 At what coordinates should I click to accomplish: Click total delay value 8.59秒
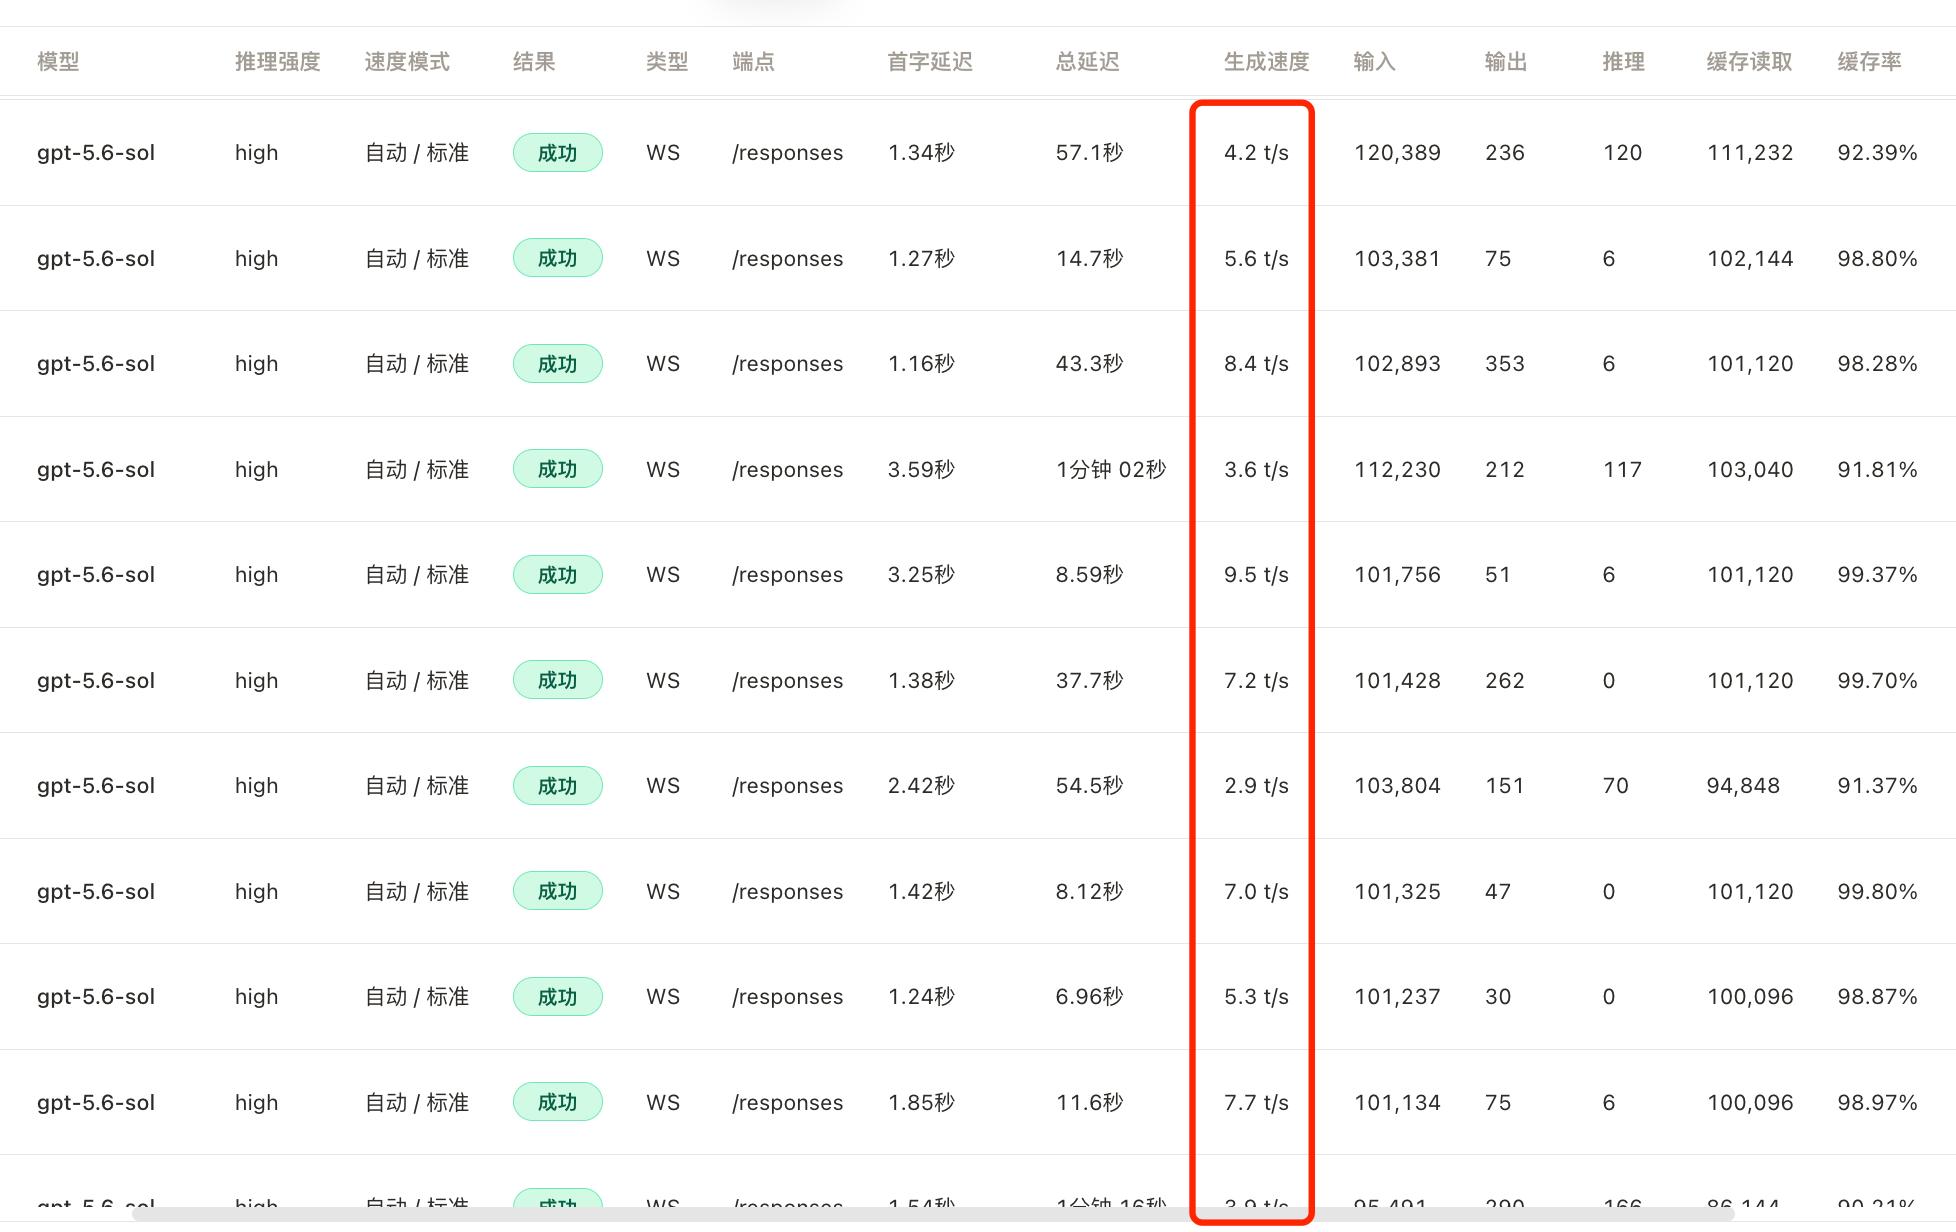pos(1090,575)
